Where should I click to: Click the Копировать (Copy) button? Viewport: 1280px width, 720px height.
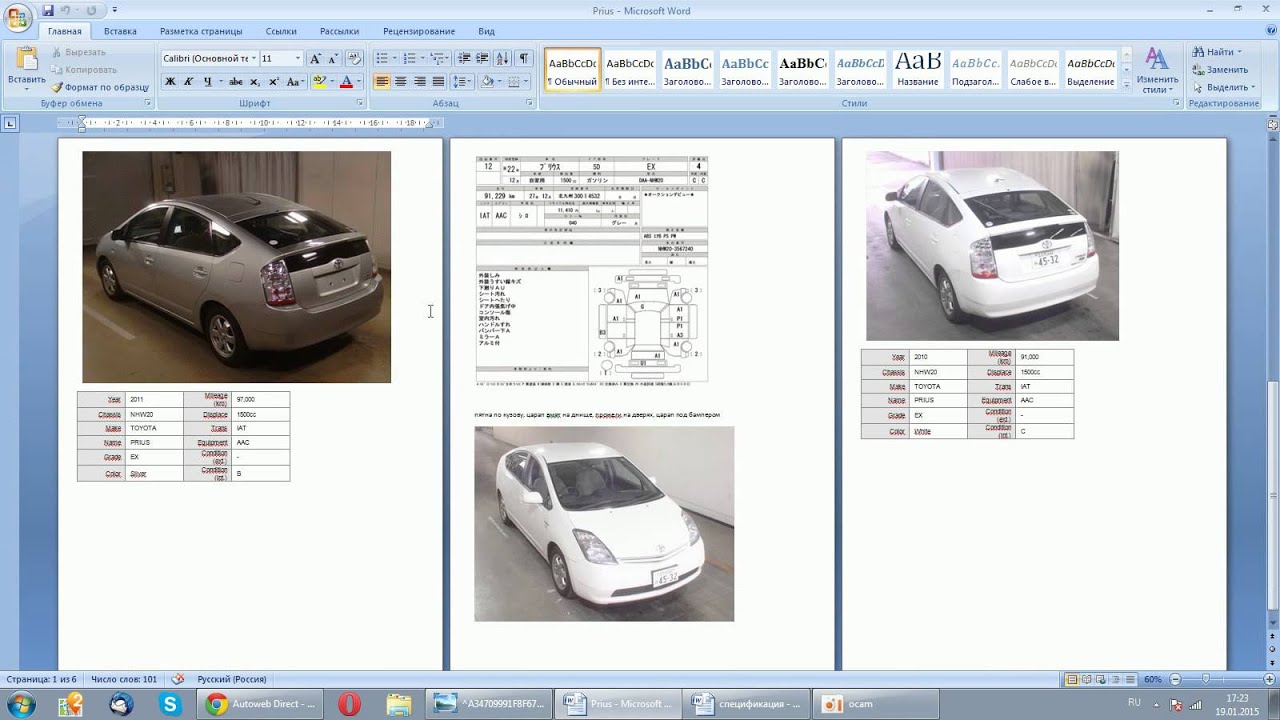pos(84,70)
